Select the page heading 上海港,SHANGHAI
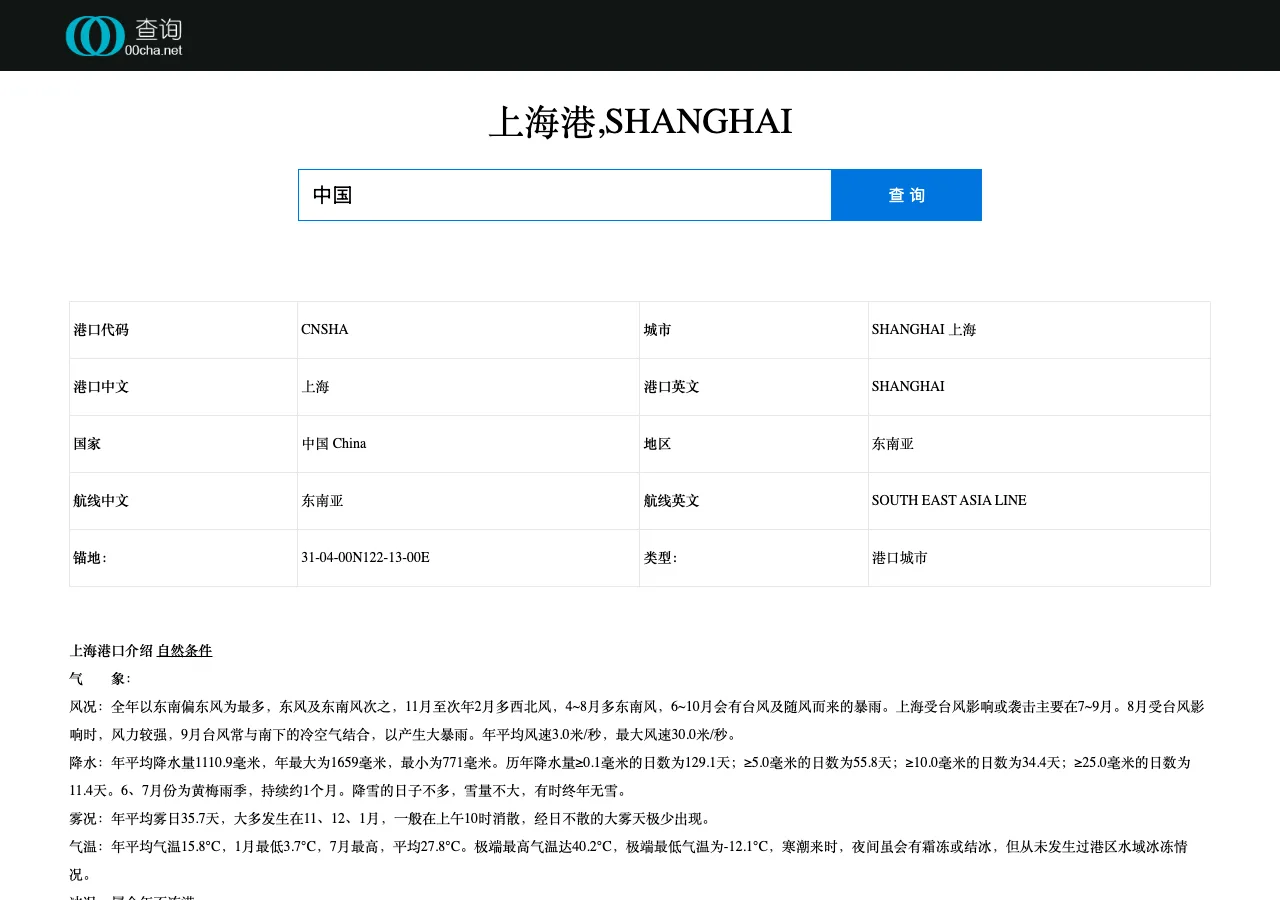The image size is (1280, 900). point(640,122)
